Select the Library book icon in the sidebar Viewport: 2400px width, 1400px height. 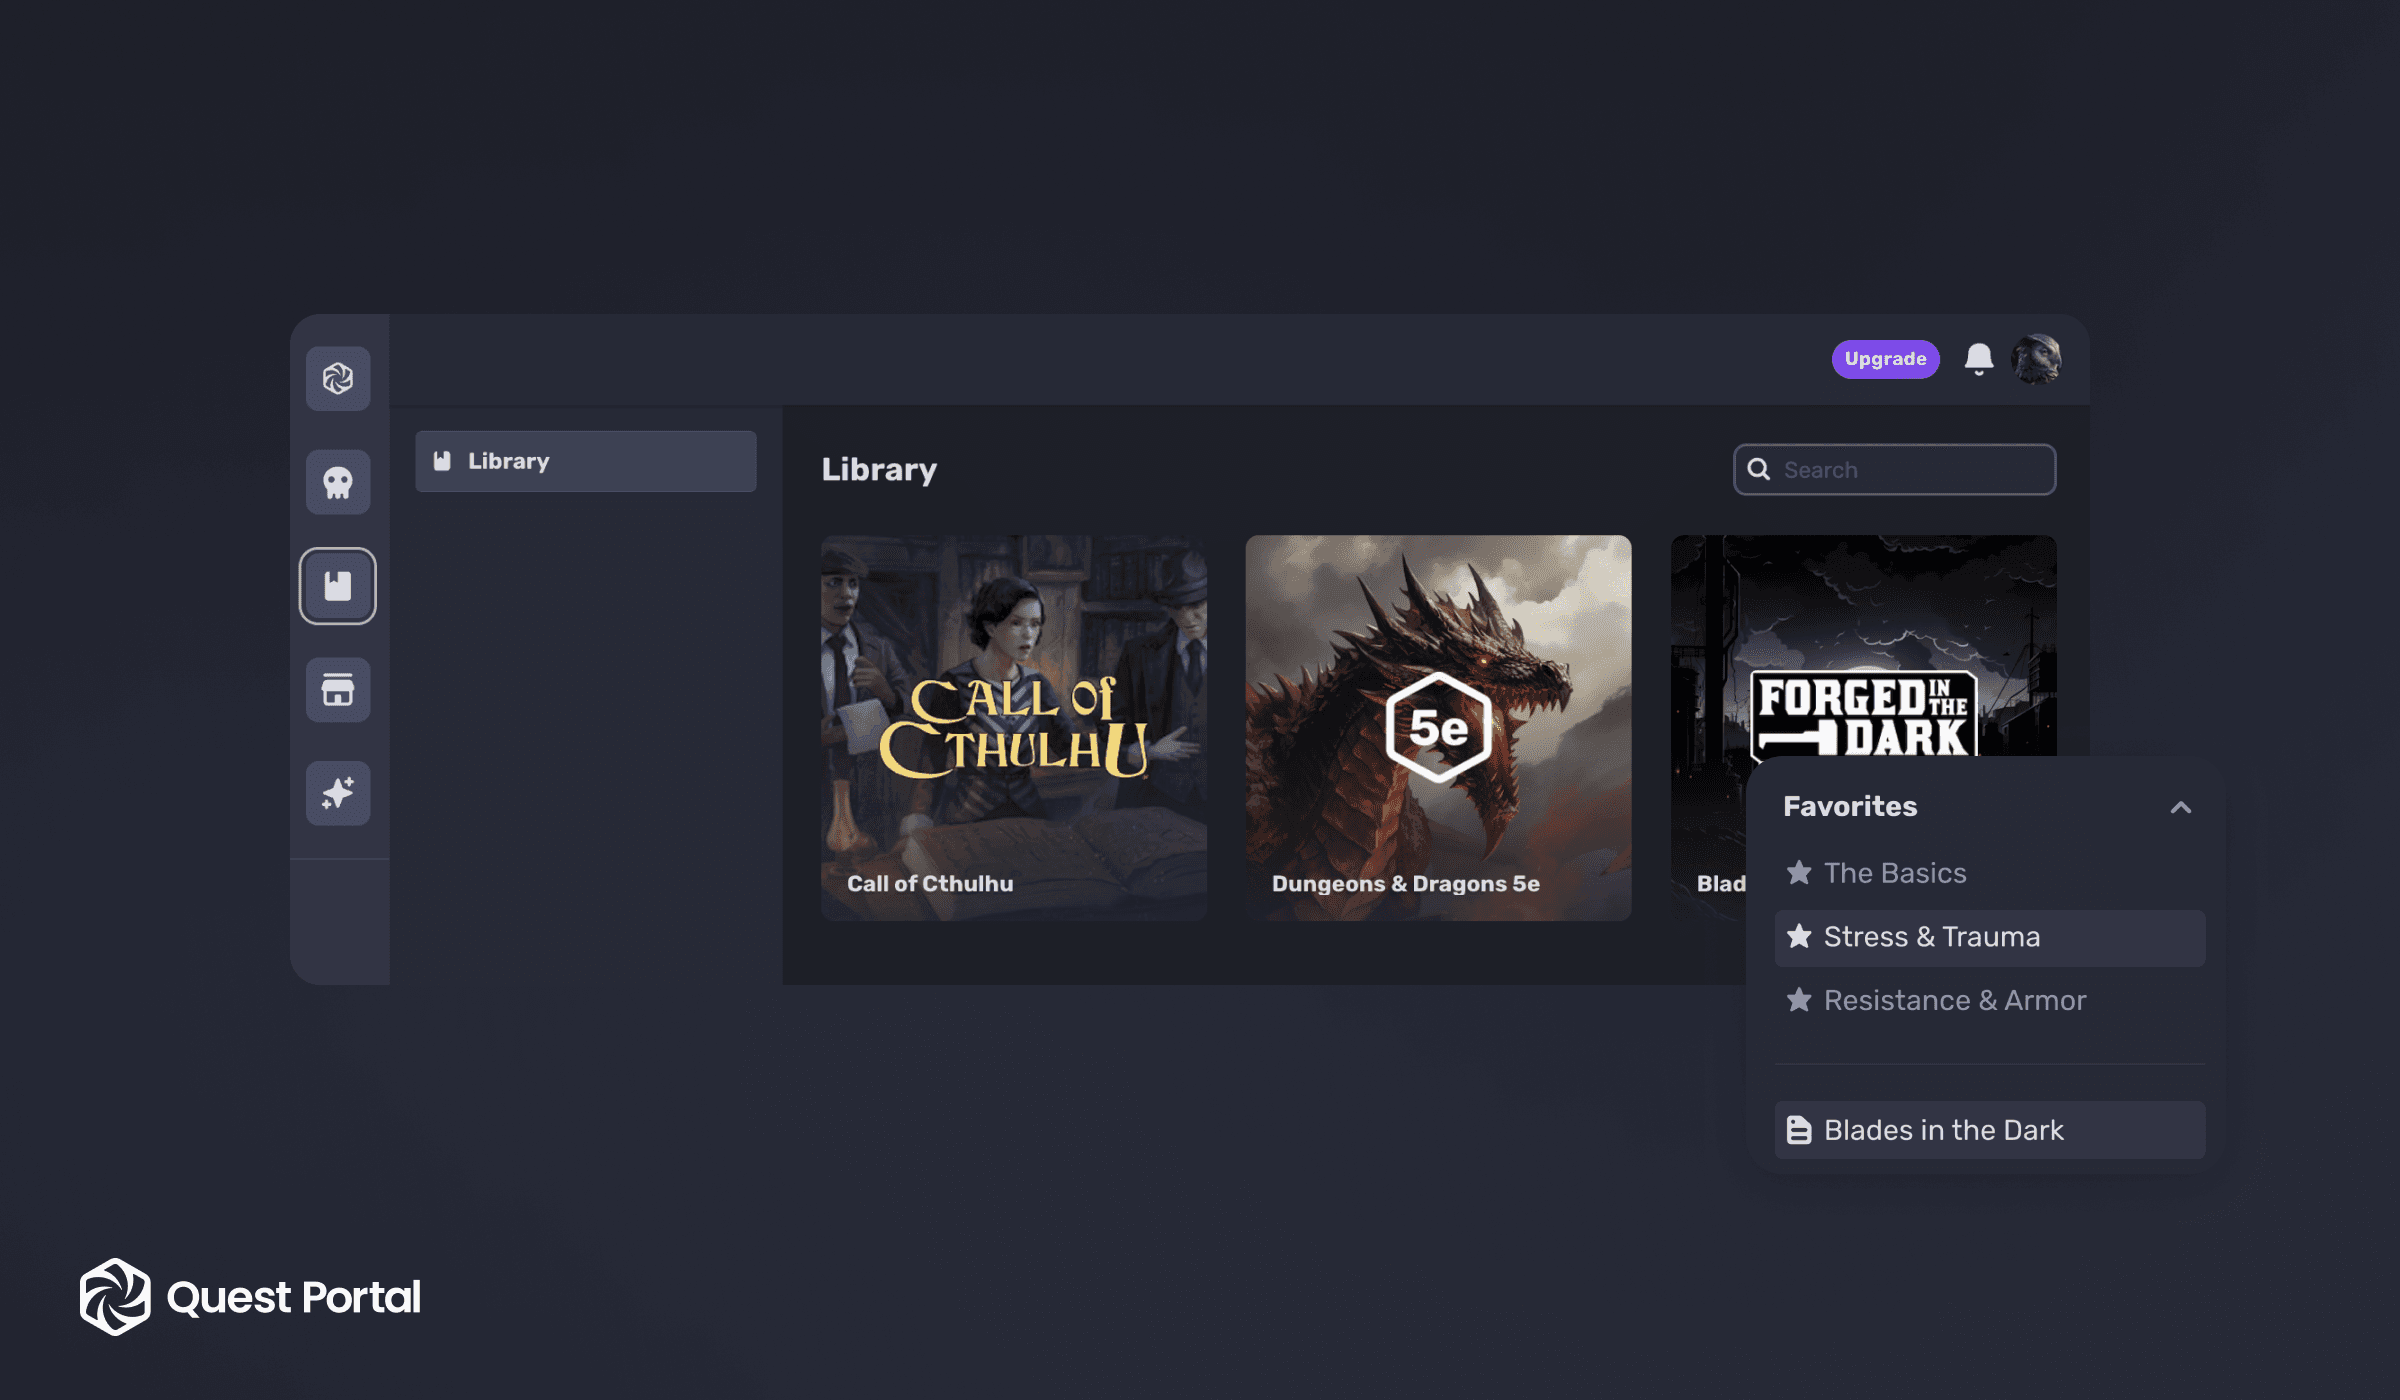point(338,586)
